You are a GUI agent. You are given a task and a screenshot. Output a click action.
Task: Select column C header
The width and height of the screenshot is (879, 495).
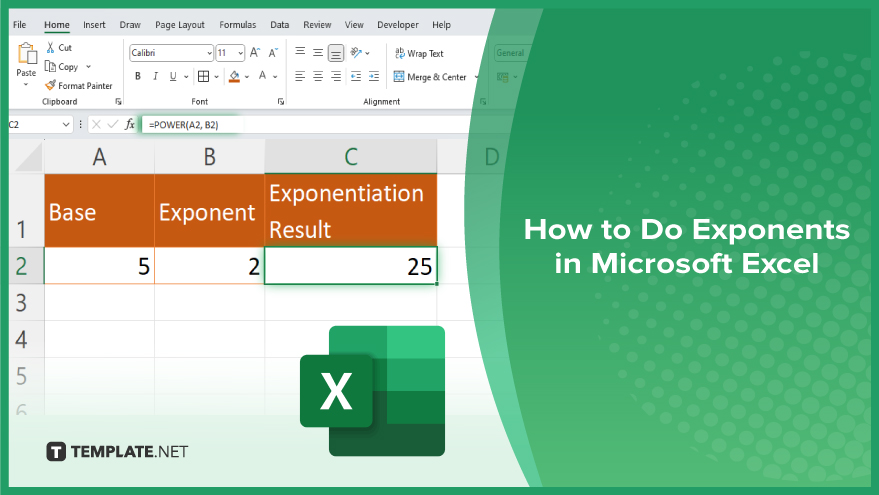pos(351,157)
